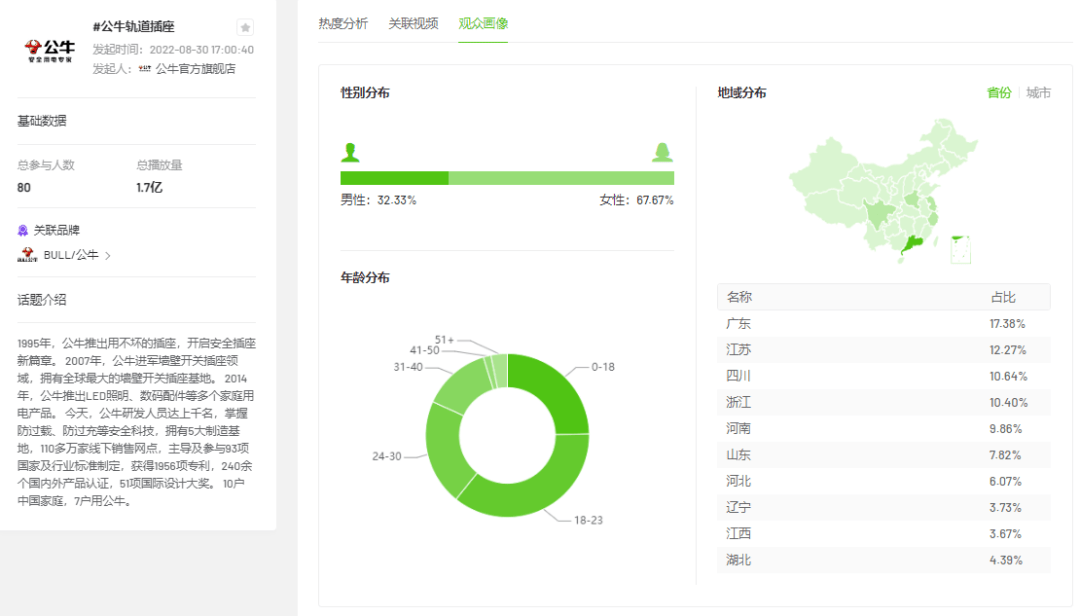Click the 地域分布 section heading

(x=742, y=92)
